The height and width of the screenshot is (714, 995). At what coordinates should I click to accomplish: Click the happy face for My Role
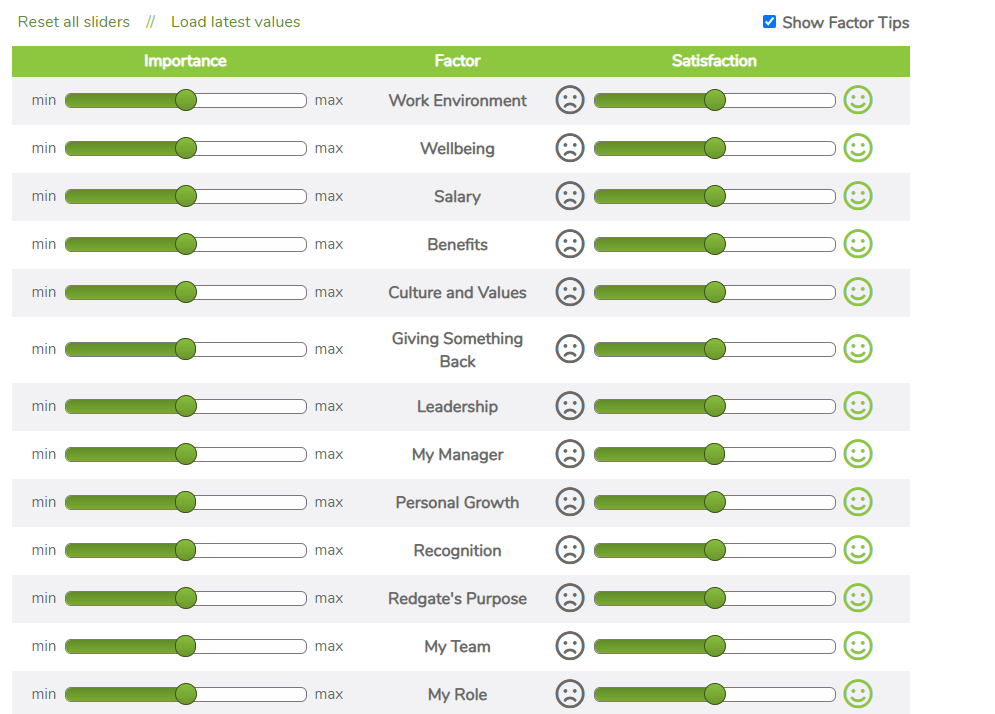(857, 694)
